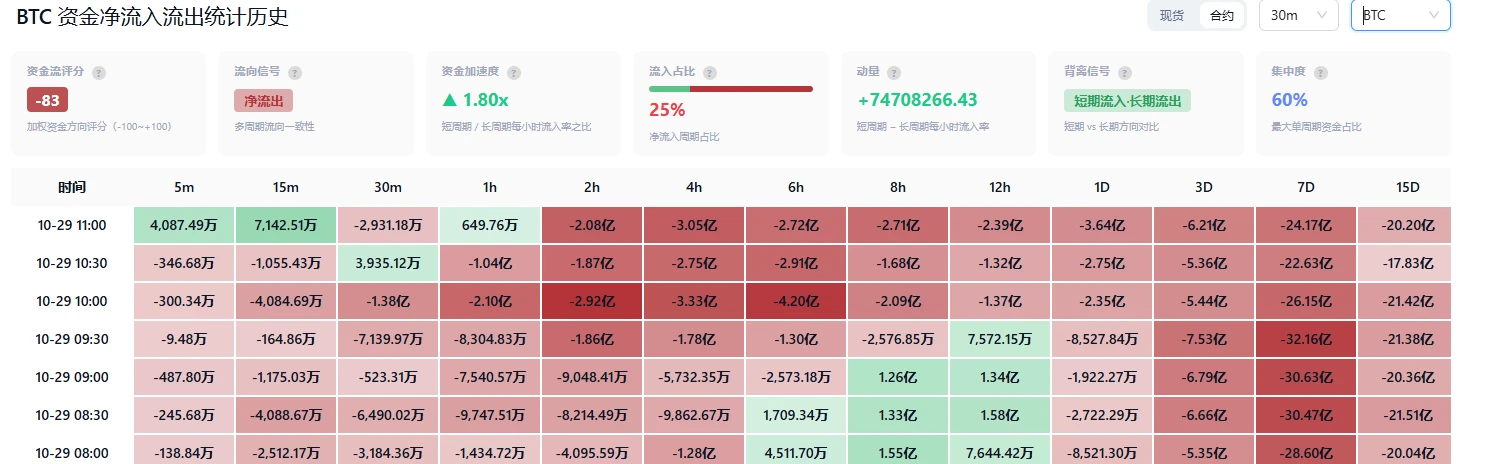
Task: Click help icon next to 背离信号
Action: pyautogui.click(x=1125, y=73)
